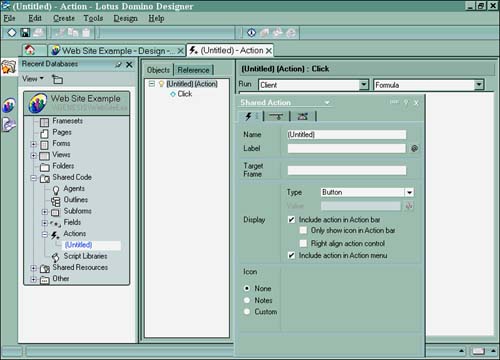Select the lightning bolt Action Info tab
Viewport: 500px width, 360px height.
point(249,116)
